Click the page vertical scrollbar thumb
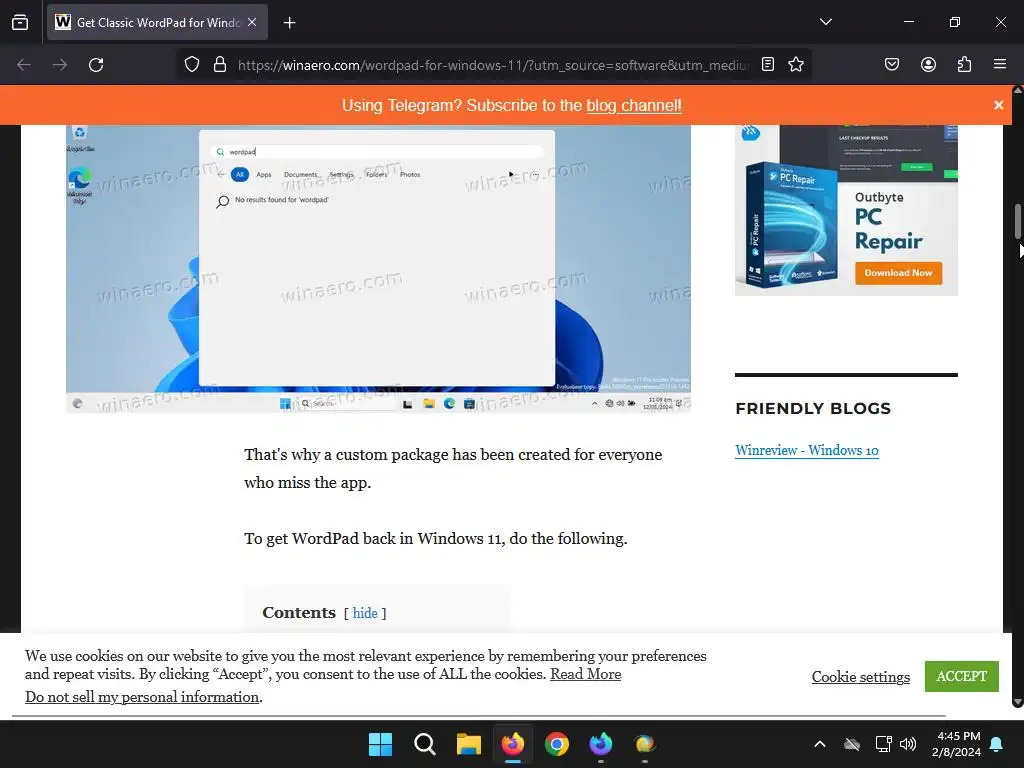1024x768 pixels. click(1017, 221)
